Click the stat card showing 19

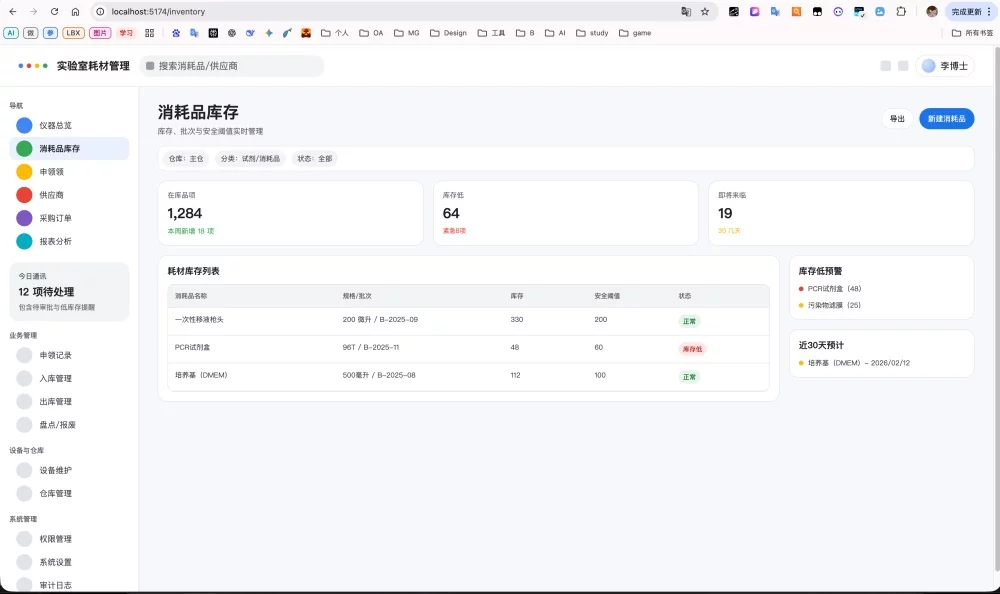841,213
